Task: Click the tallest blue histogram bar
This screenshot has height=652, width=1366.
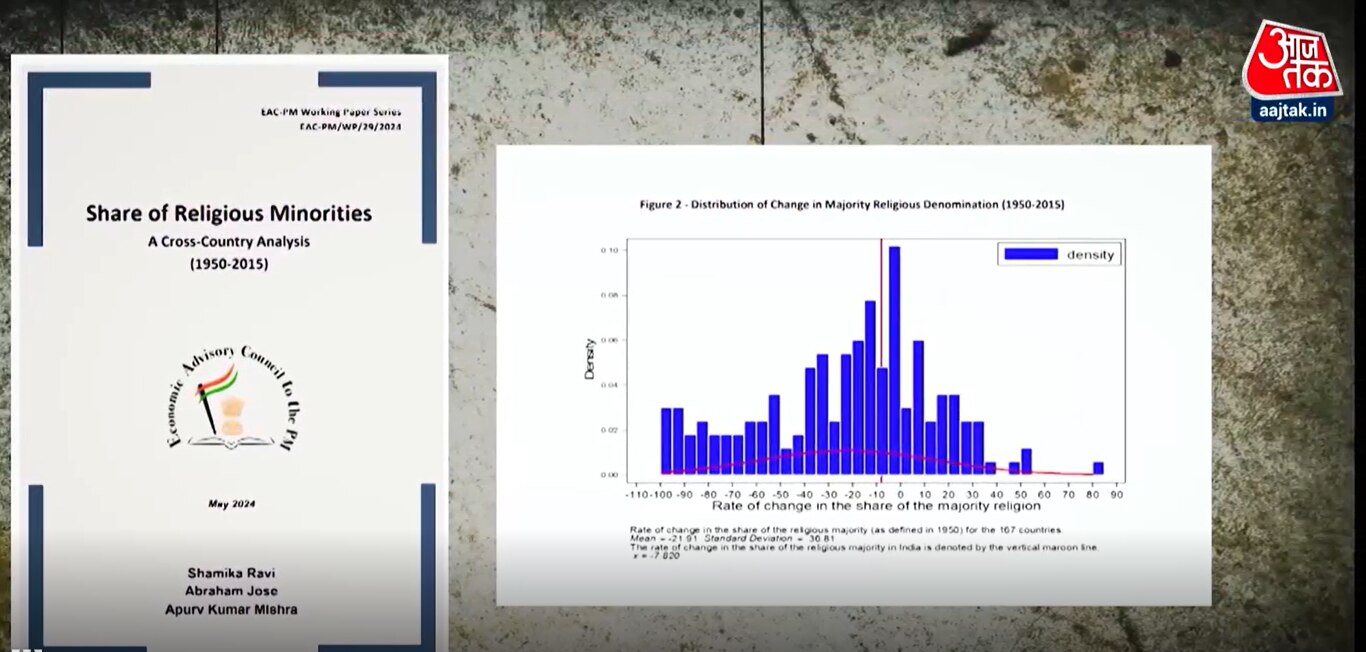Action: (x=894, y=360)
